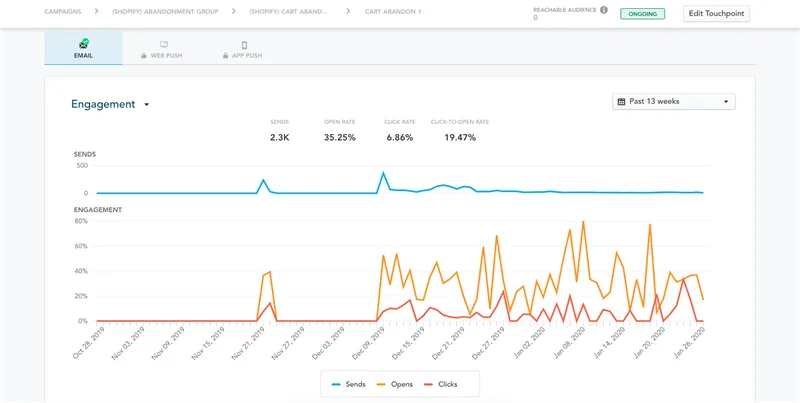800x403 pixels.
Task: Toggle Clicks series in chart legend
Action: click(x=442, y=384)
